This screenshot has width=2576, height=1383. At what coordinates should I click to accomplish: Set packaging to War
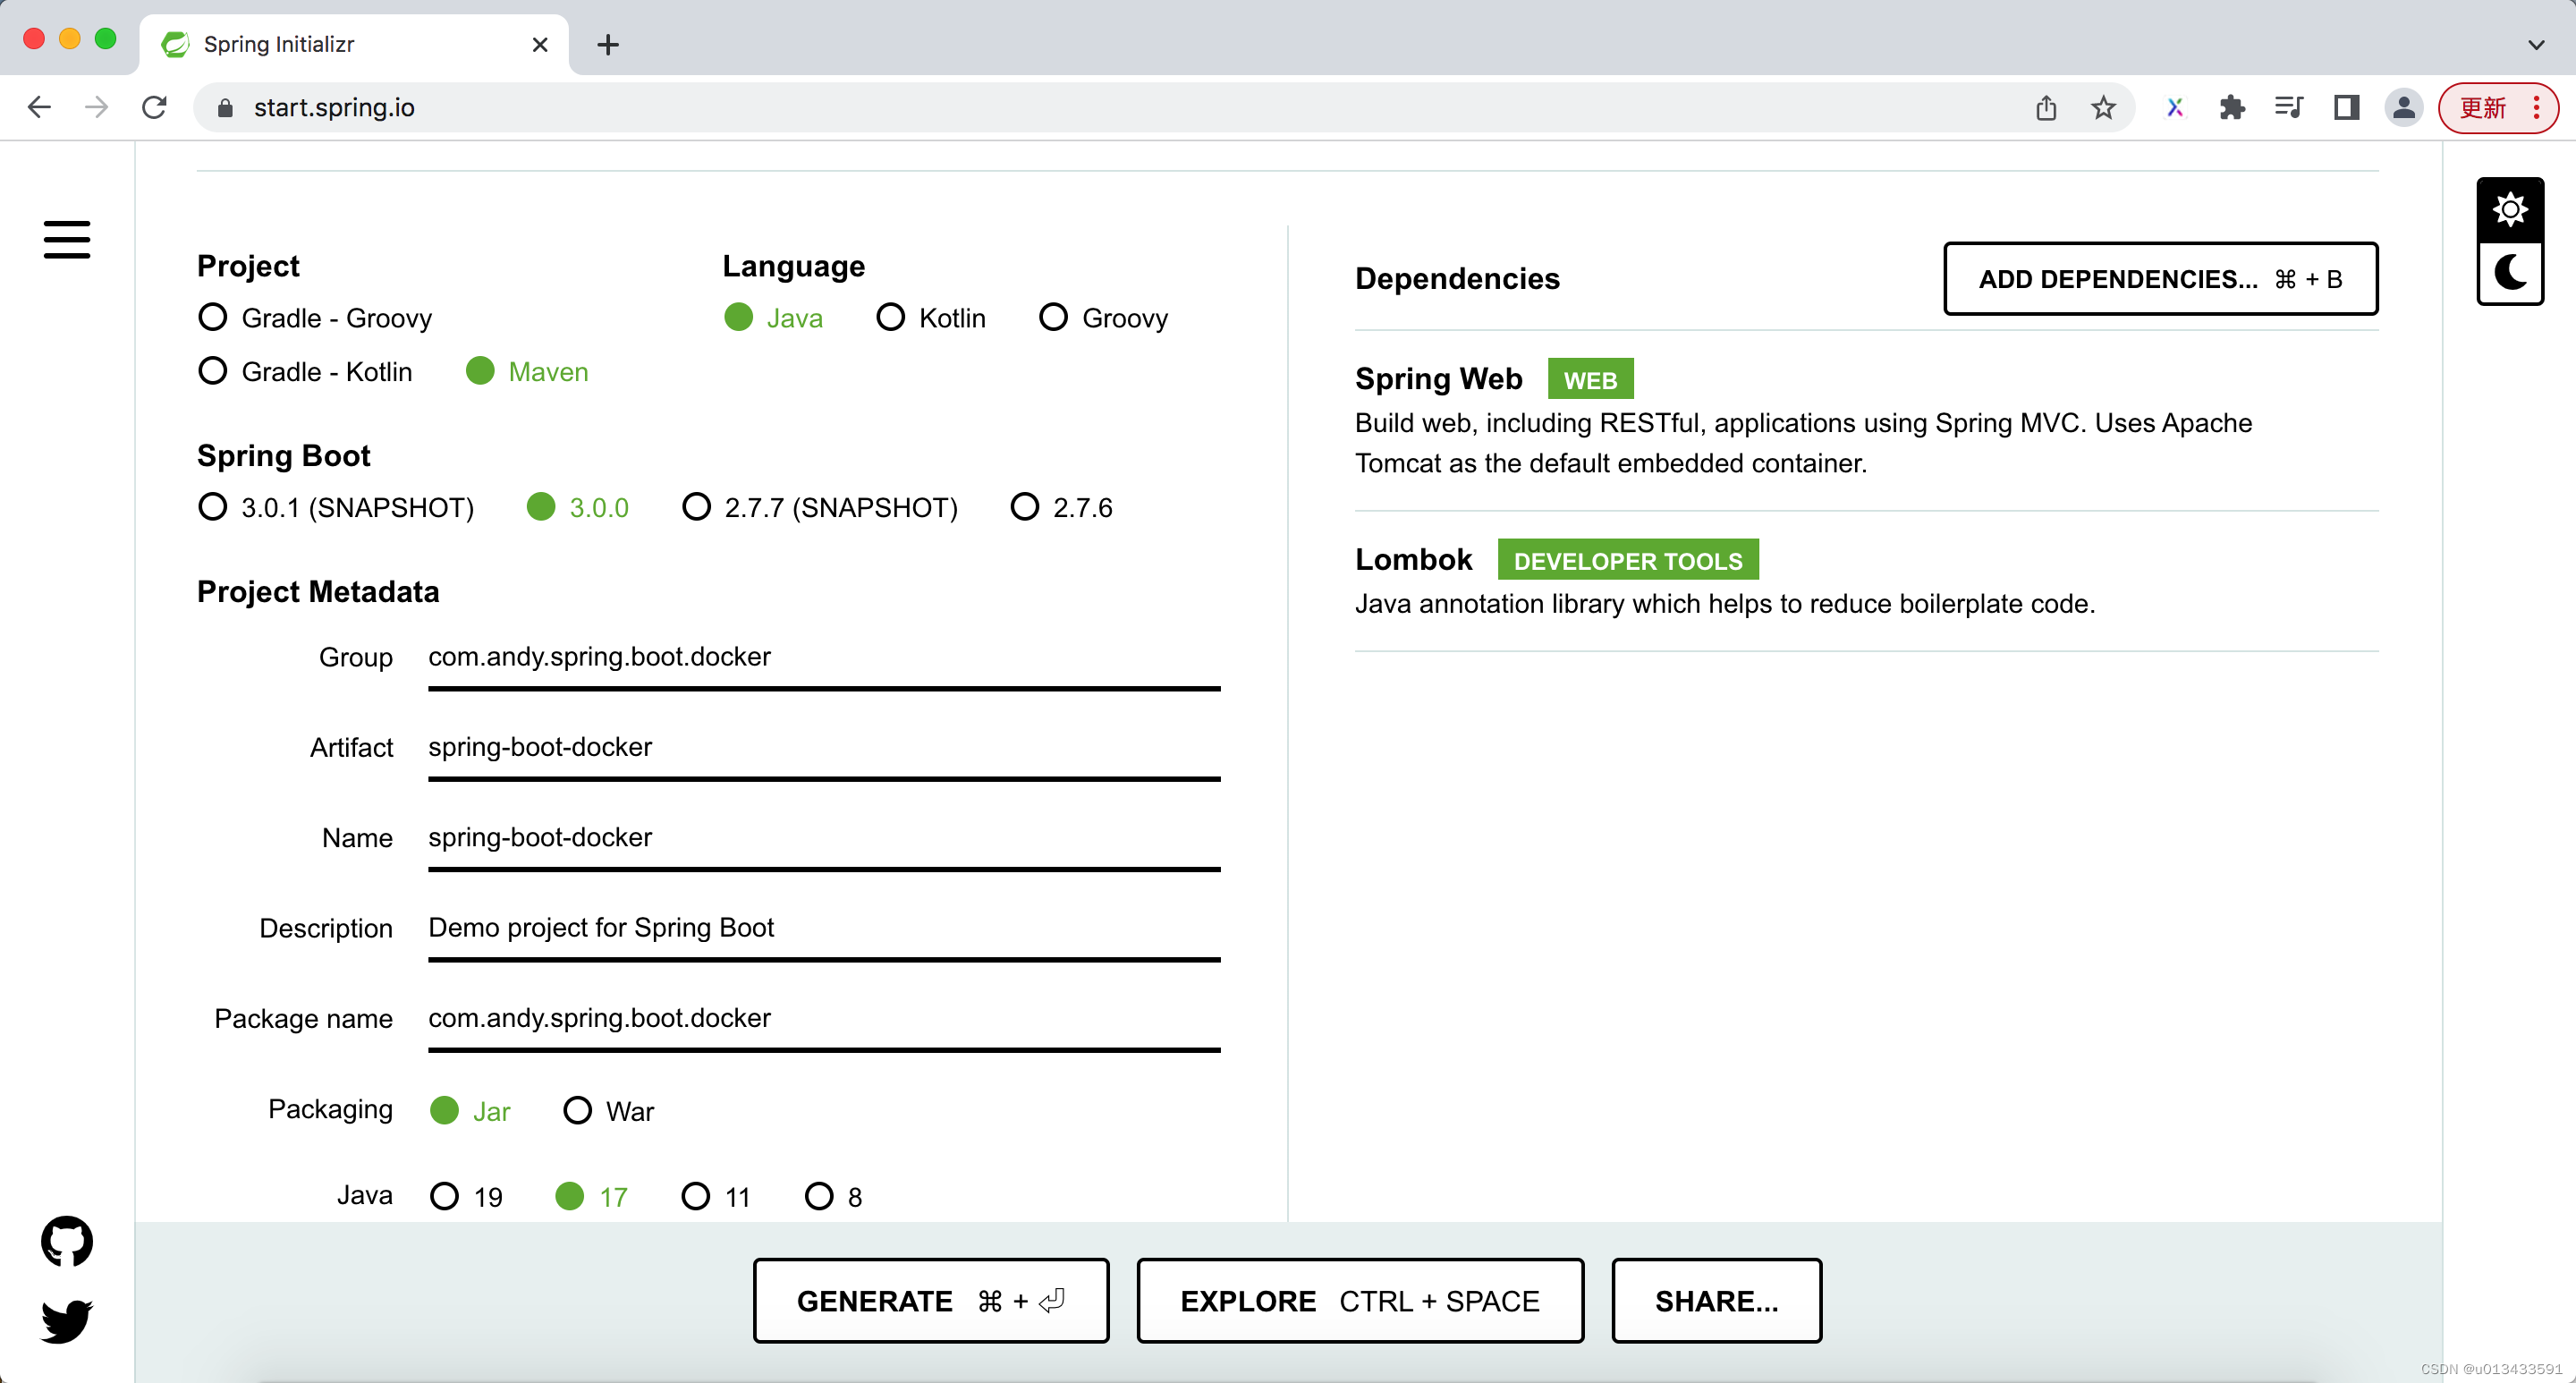609,1111
